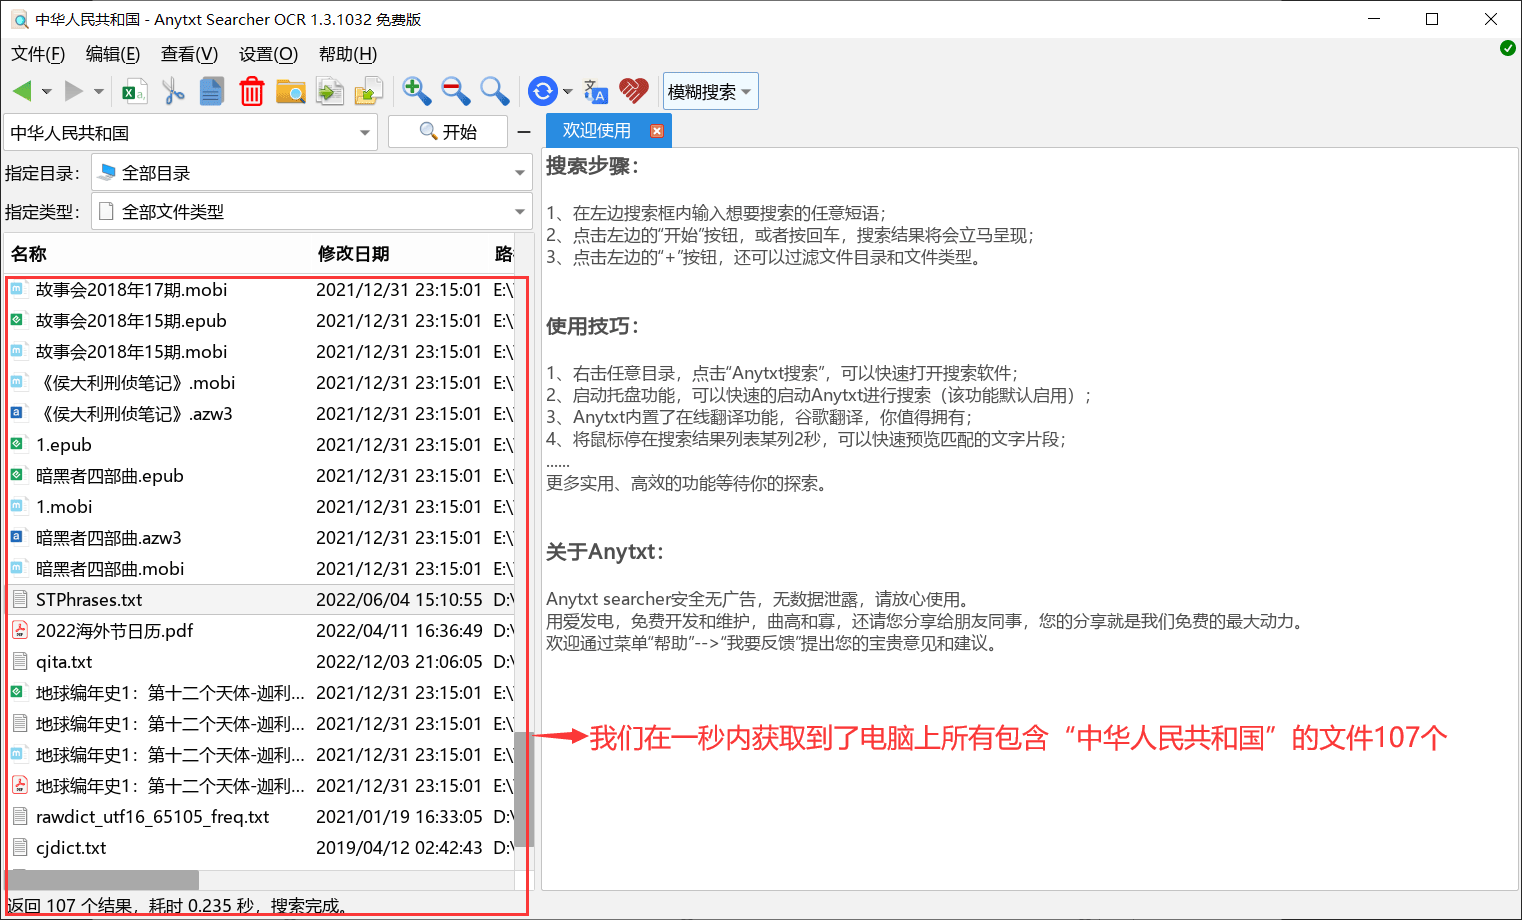Zoom in with the plus magnifier
The height and width of the screenshot is (920, 1522).
coord(416,92)
